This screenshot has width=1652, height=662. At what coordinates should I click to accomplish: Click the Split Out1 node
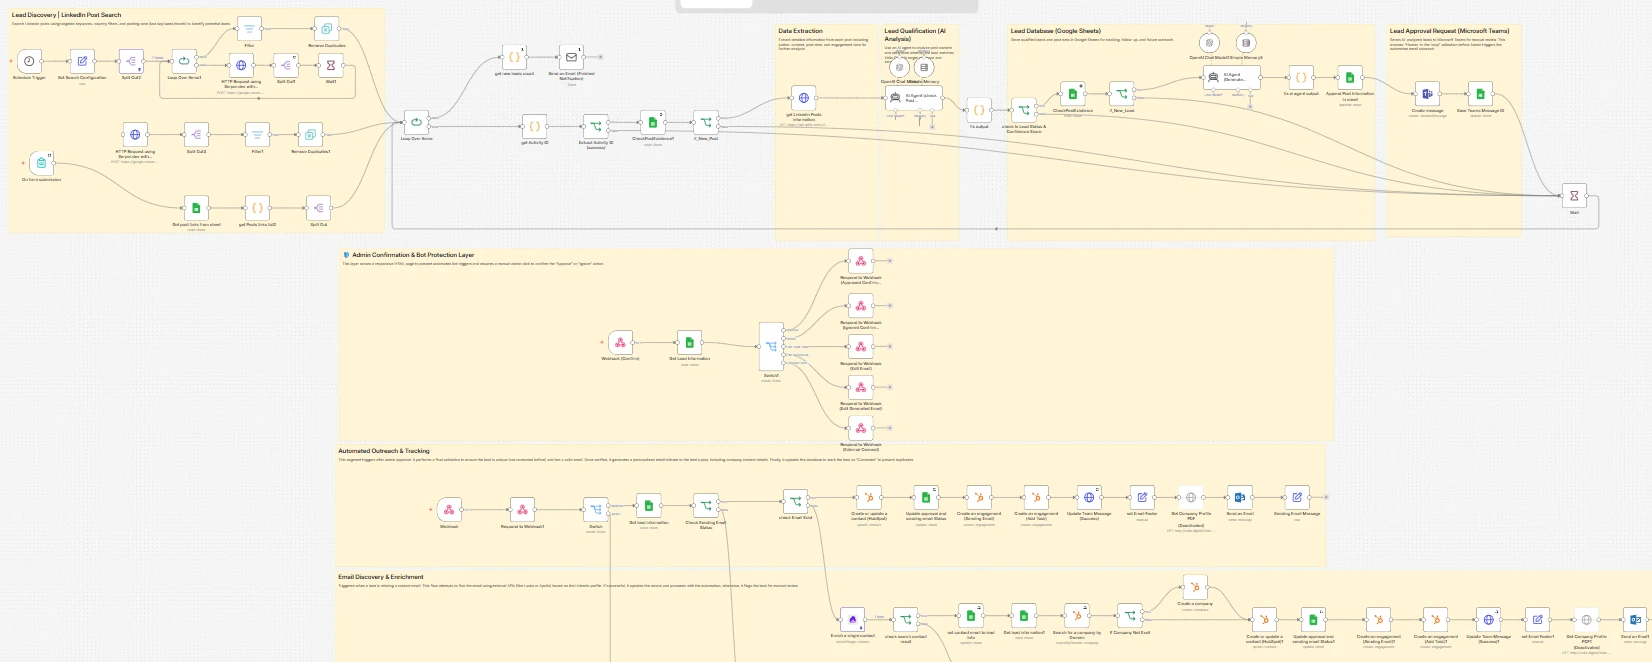[x=286, y=66]
